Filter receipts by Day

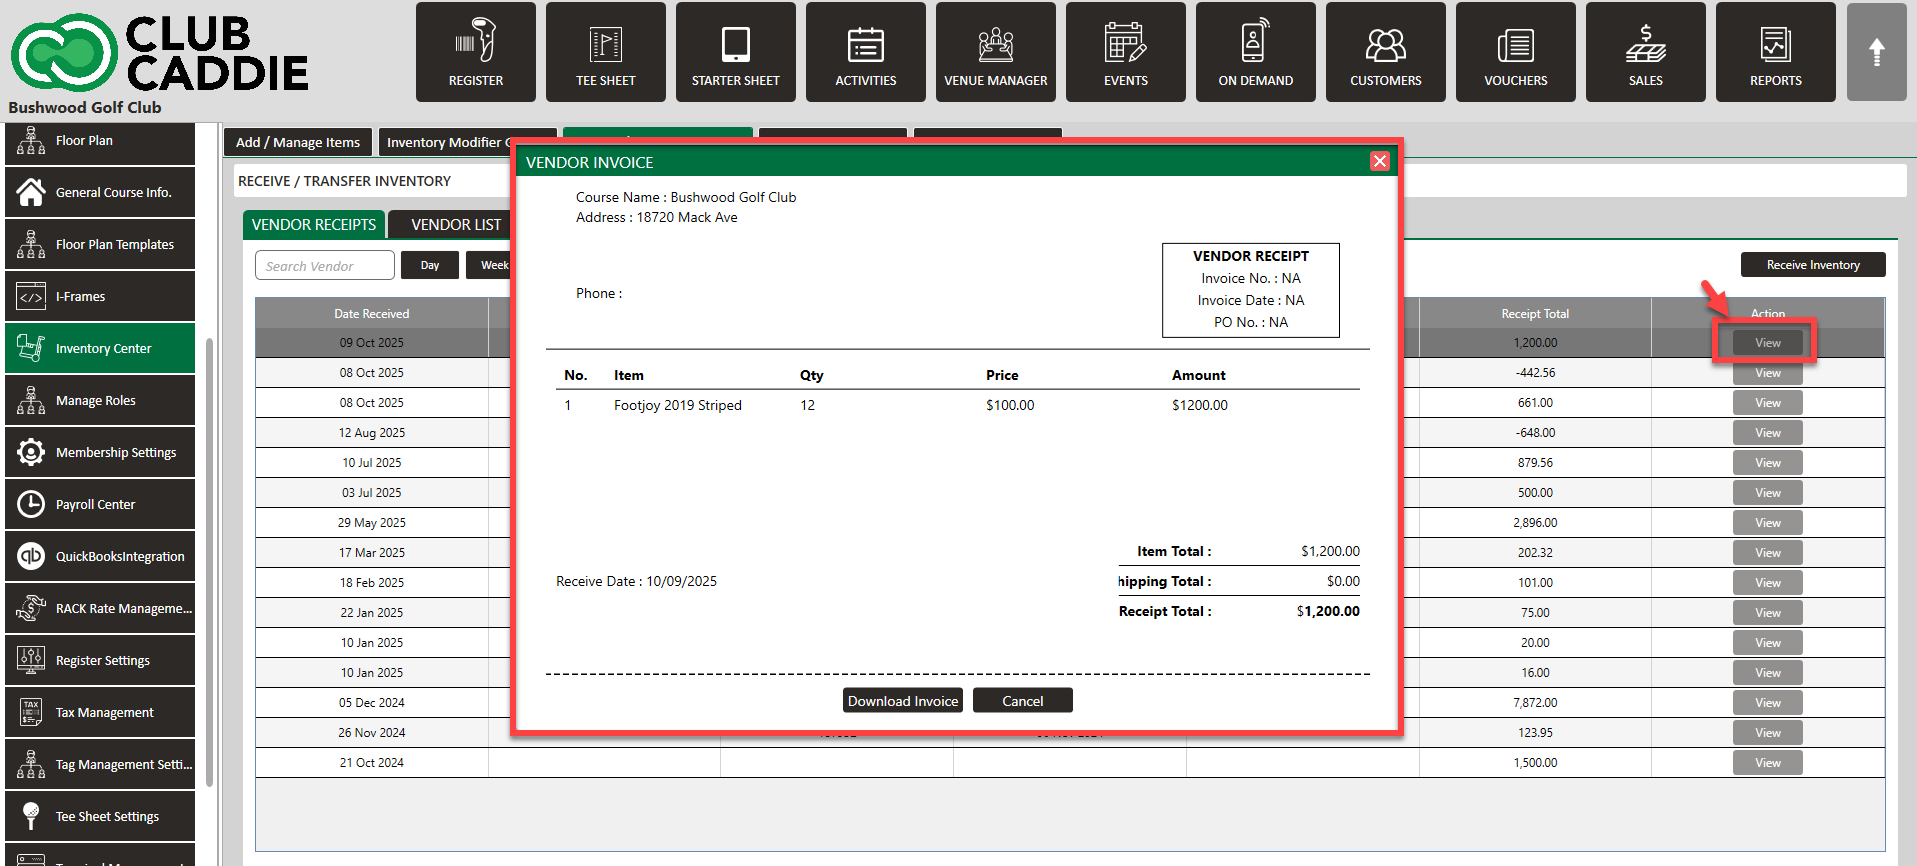click(x=430, y=265)
